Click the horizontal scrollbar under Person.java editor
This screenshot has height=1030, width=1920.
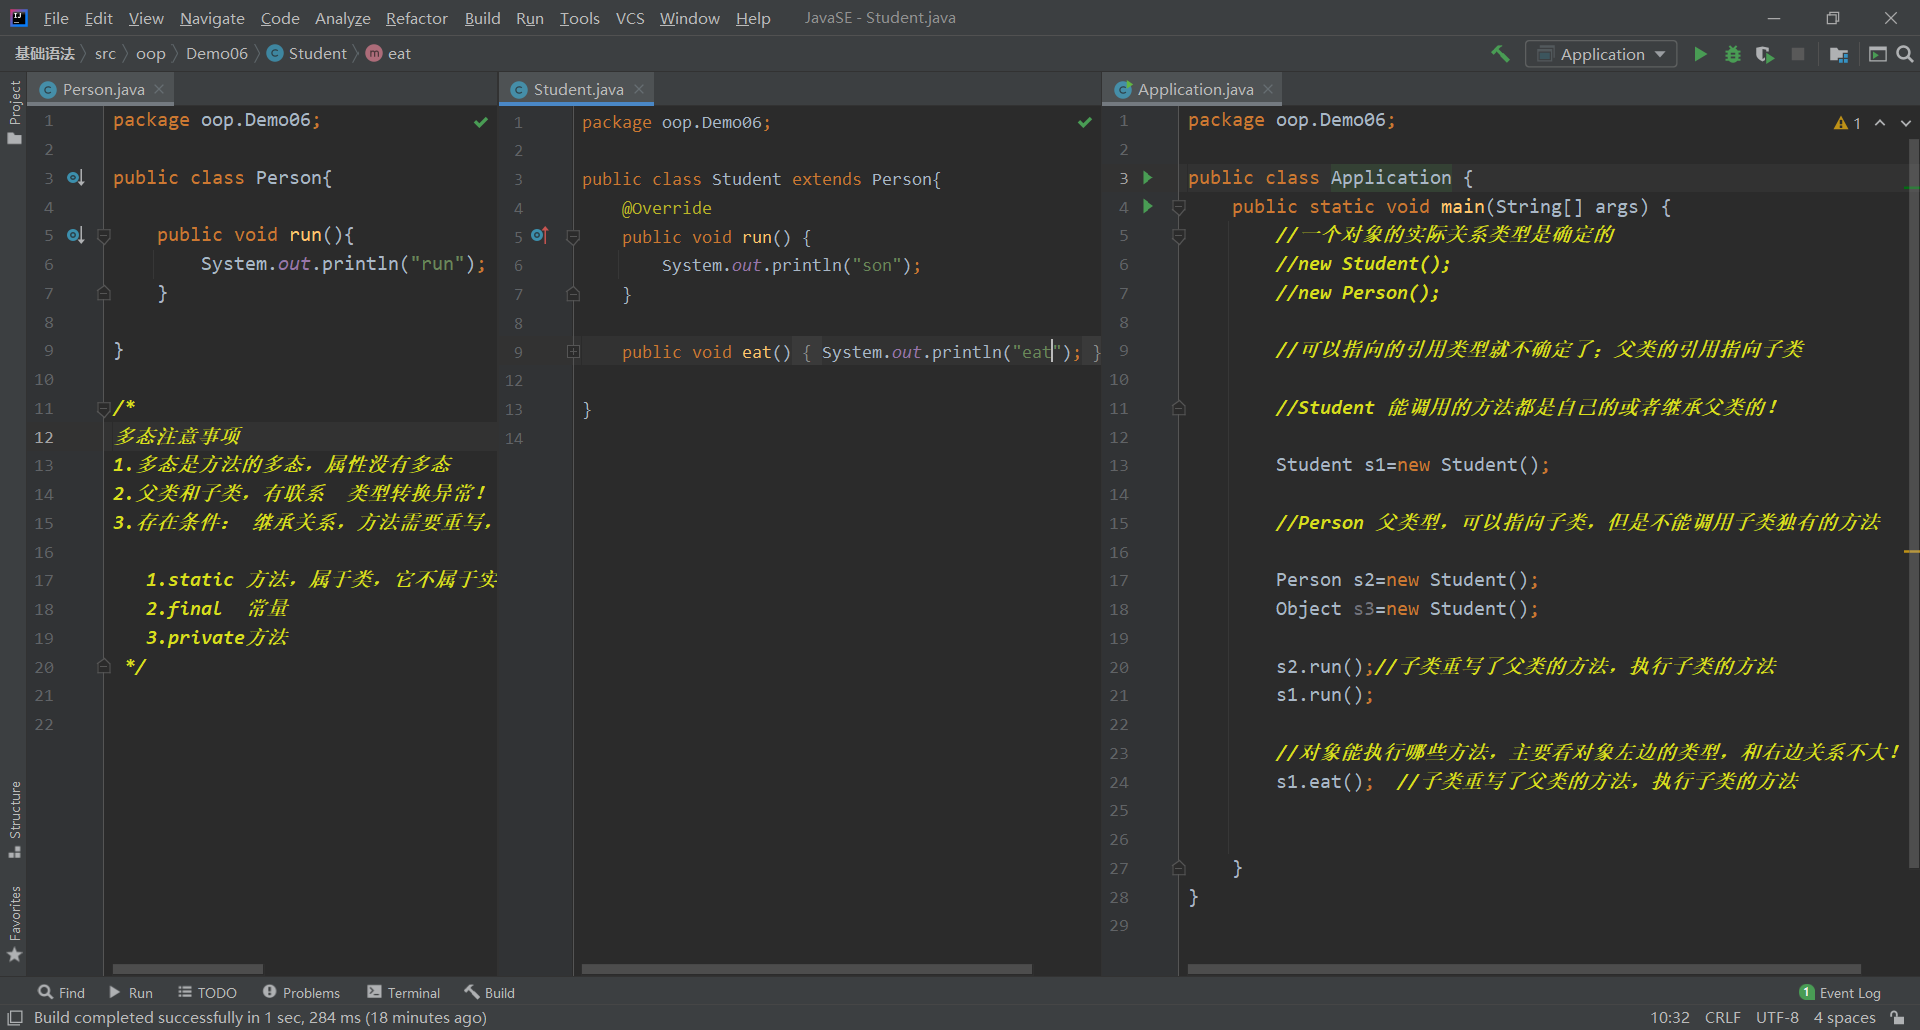(187, 969)
